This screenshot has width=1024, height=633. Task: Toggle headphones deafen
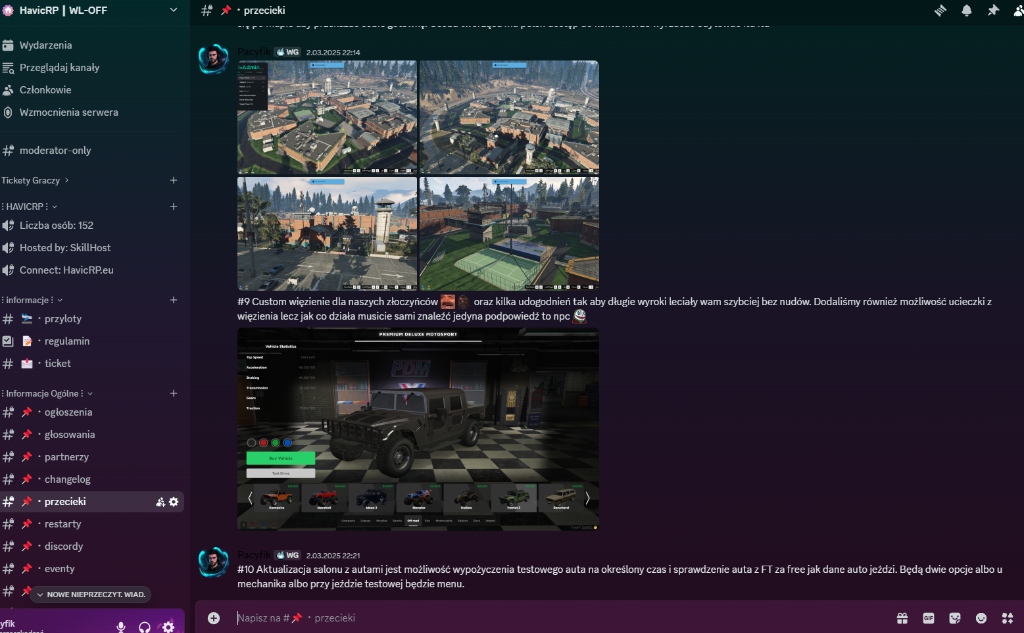(x=144, y=627)
